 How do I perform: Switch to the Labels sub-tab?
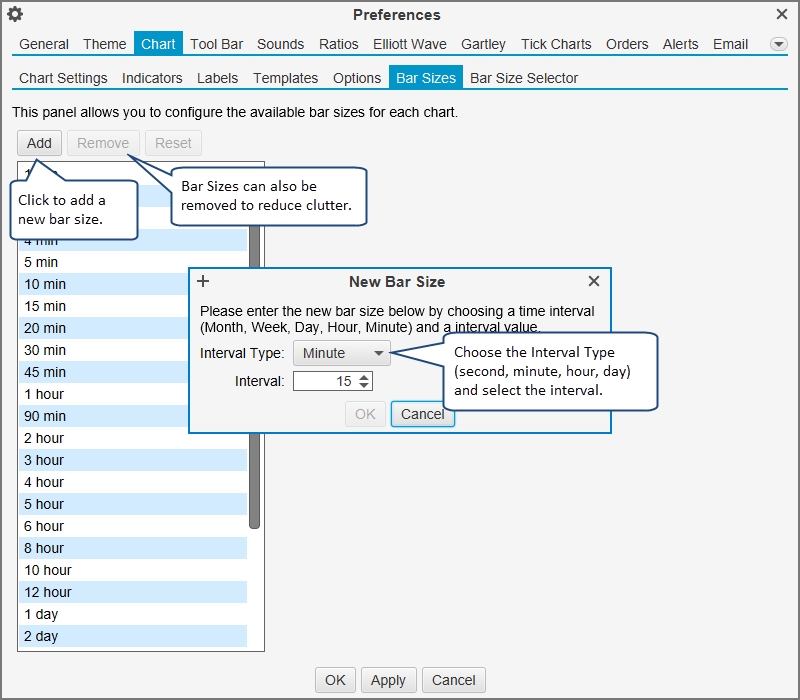(217, 78)
